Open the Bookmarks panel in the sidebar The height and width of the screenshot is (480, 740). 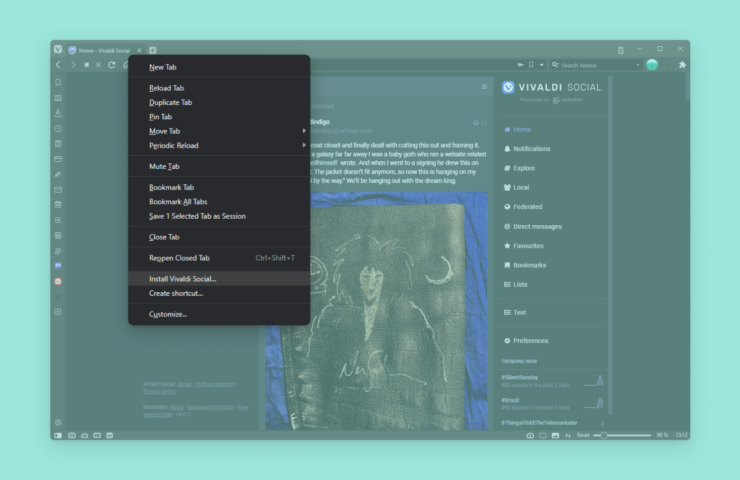tap(58, 83)
